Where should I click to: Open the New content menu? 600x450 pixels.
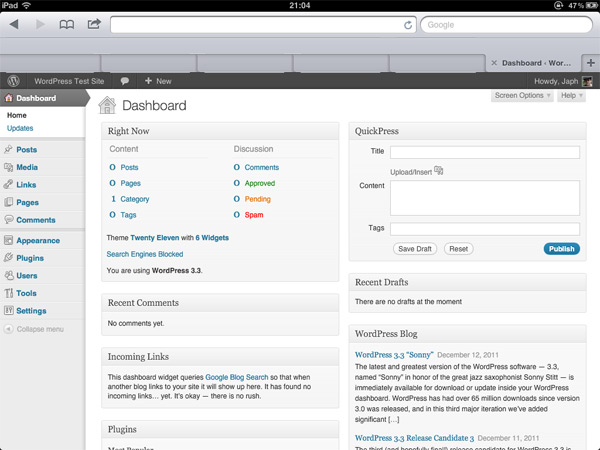pos(158,81)
